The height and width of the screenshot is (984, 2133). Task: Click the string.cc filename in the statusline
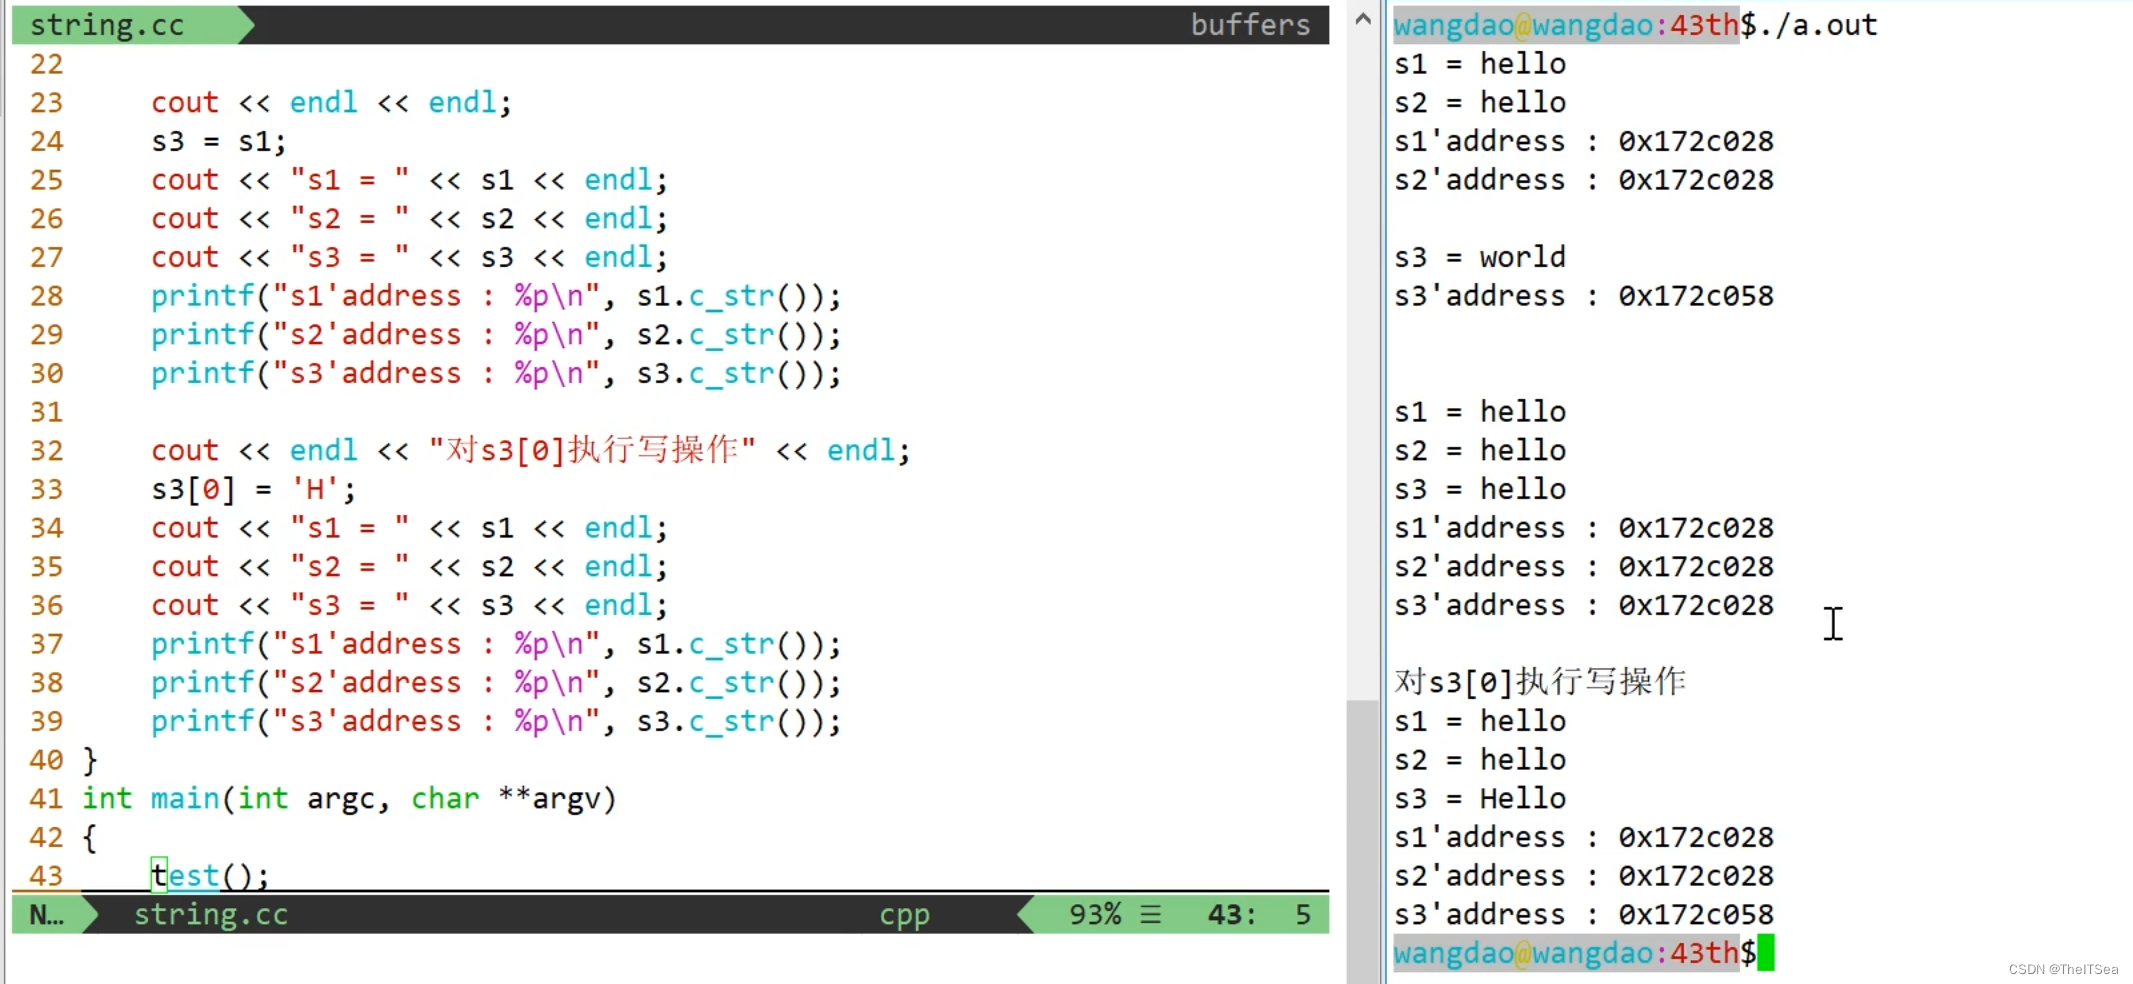[x=211, y=915]
